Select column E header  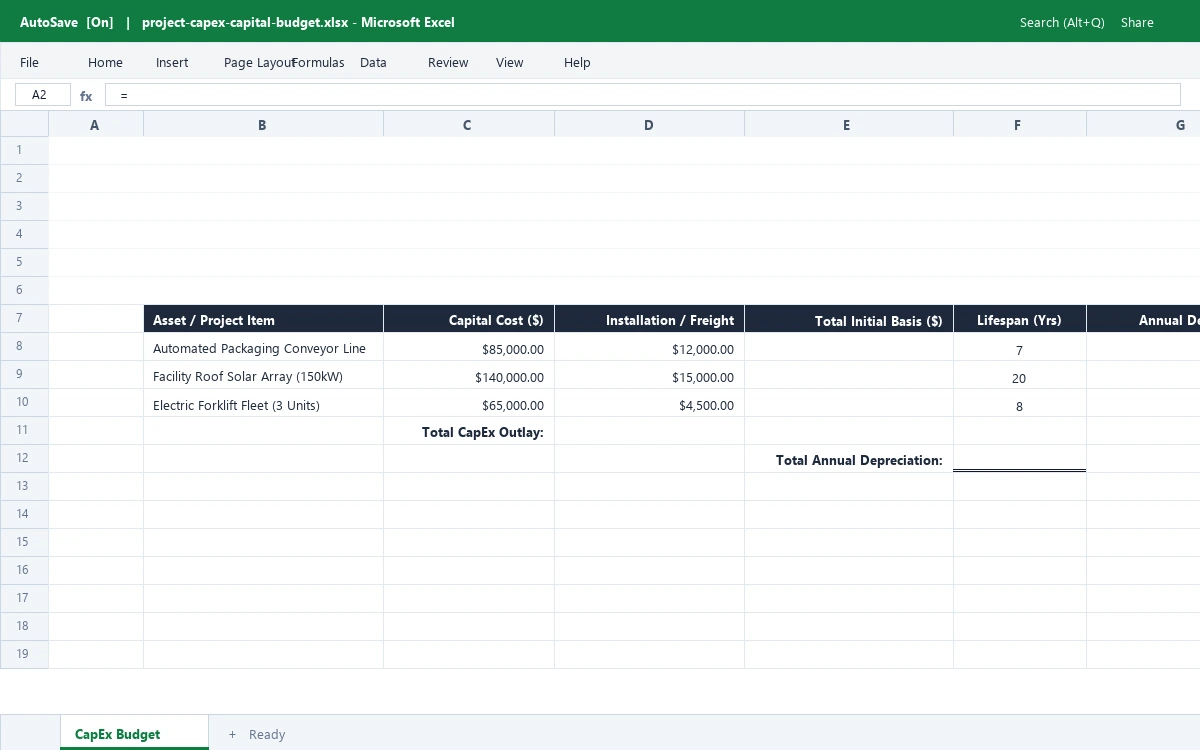coord(848,124)
